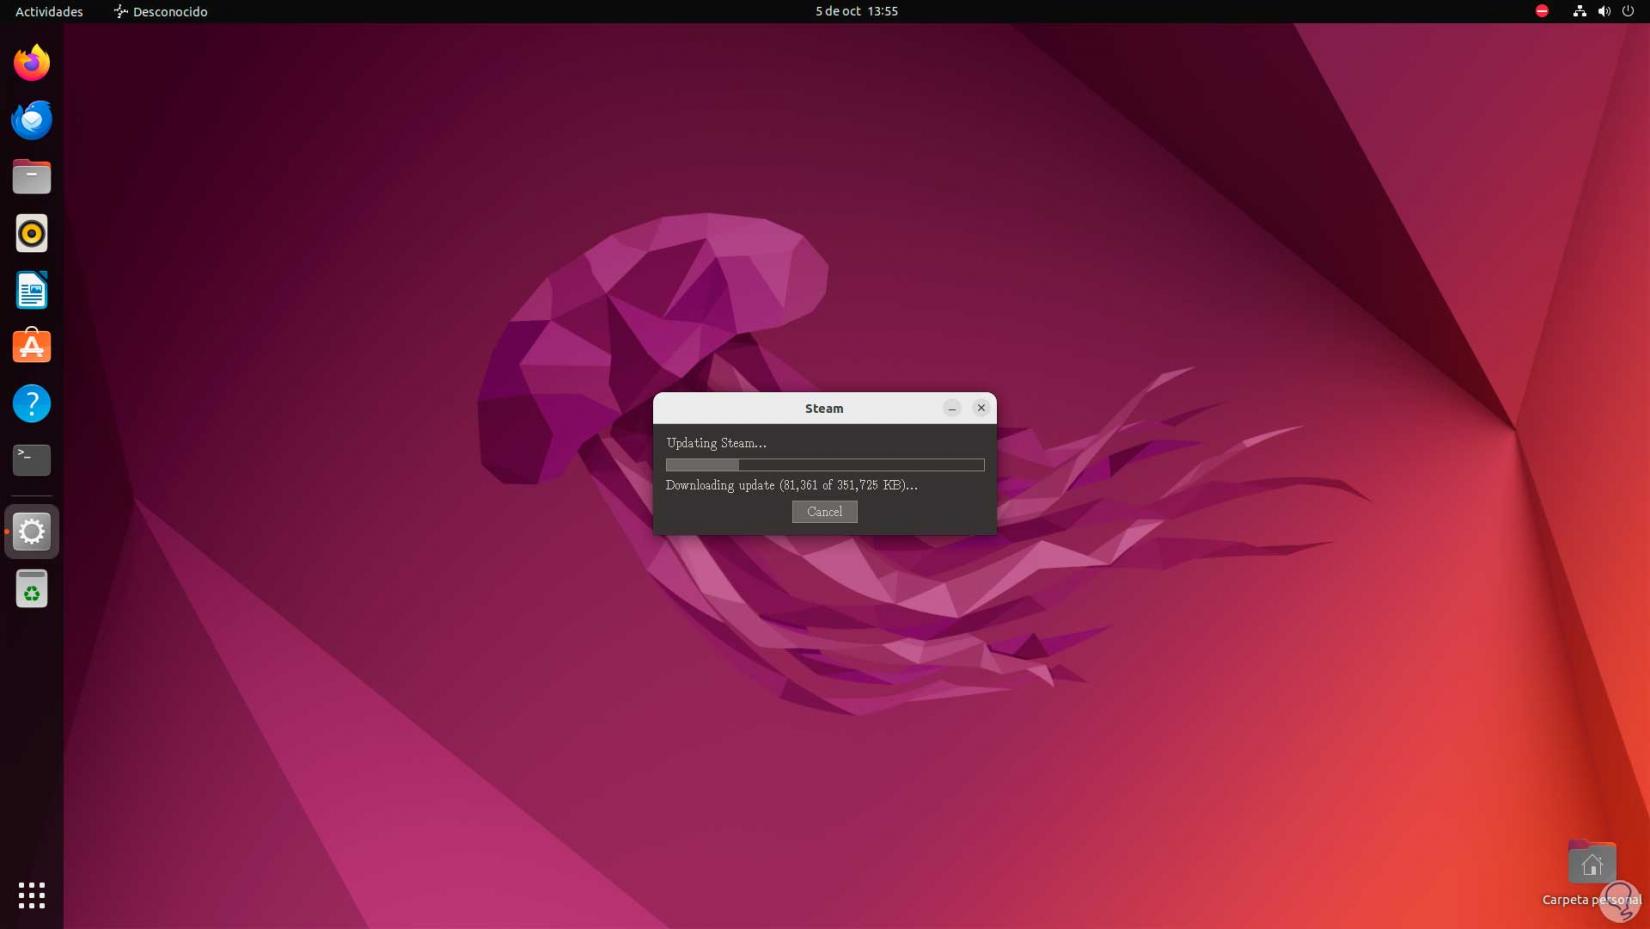Screen dimensions: 1650x929
Task: Minimize the Steam updater window
Action: 952,408
